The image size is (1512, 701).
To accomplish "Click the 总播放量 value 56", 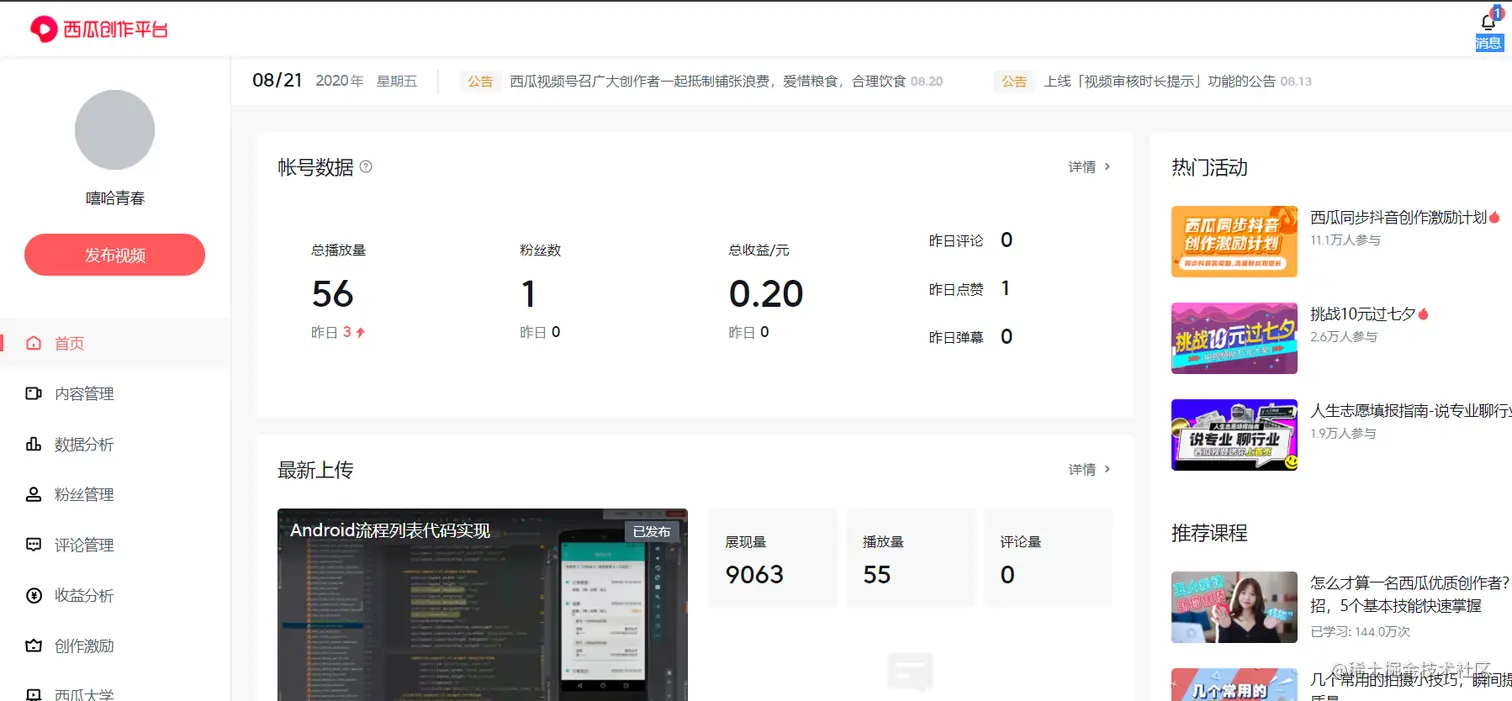I will [332, 294].
